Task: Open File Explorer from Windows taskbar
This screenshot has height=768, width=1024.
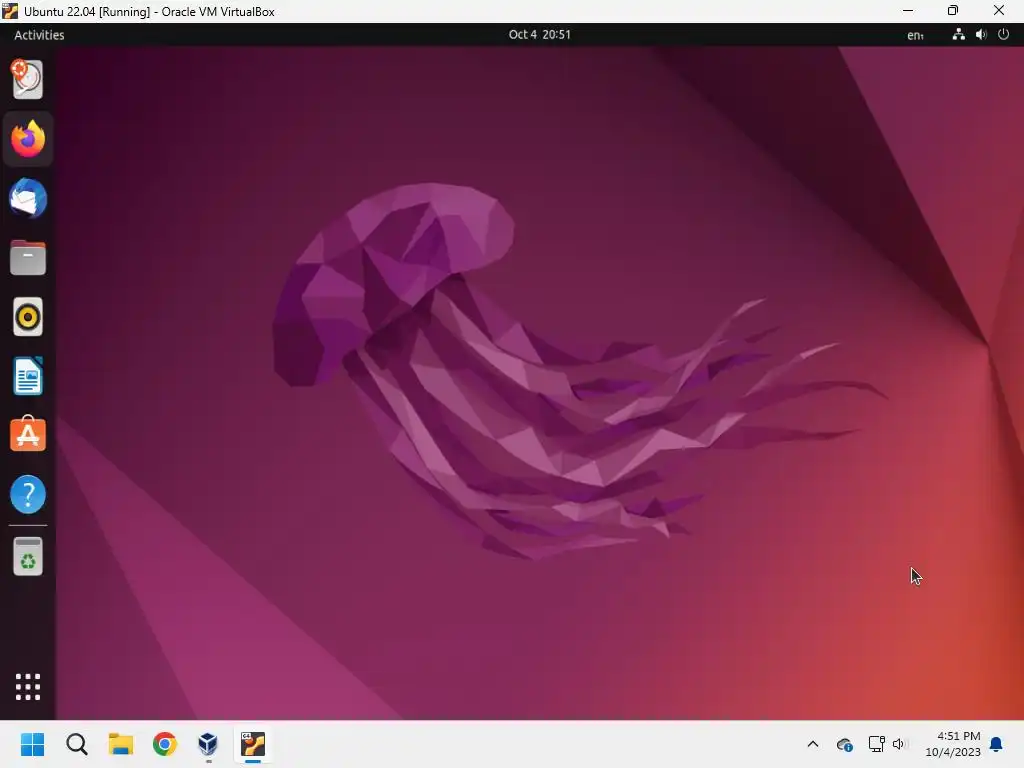Action: click(x=121, y=744)
